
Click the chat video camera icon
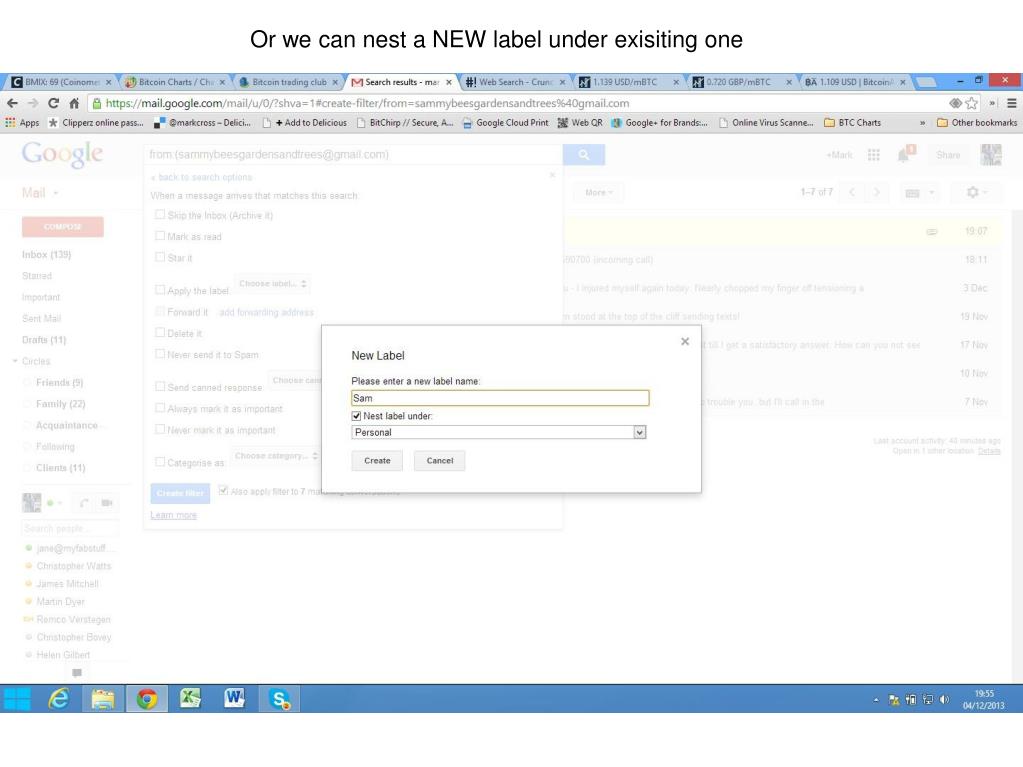tap(107, 503)
